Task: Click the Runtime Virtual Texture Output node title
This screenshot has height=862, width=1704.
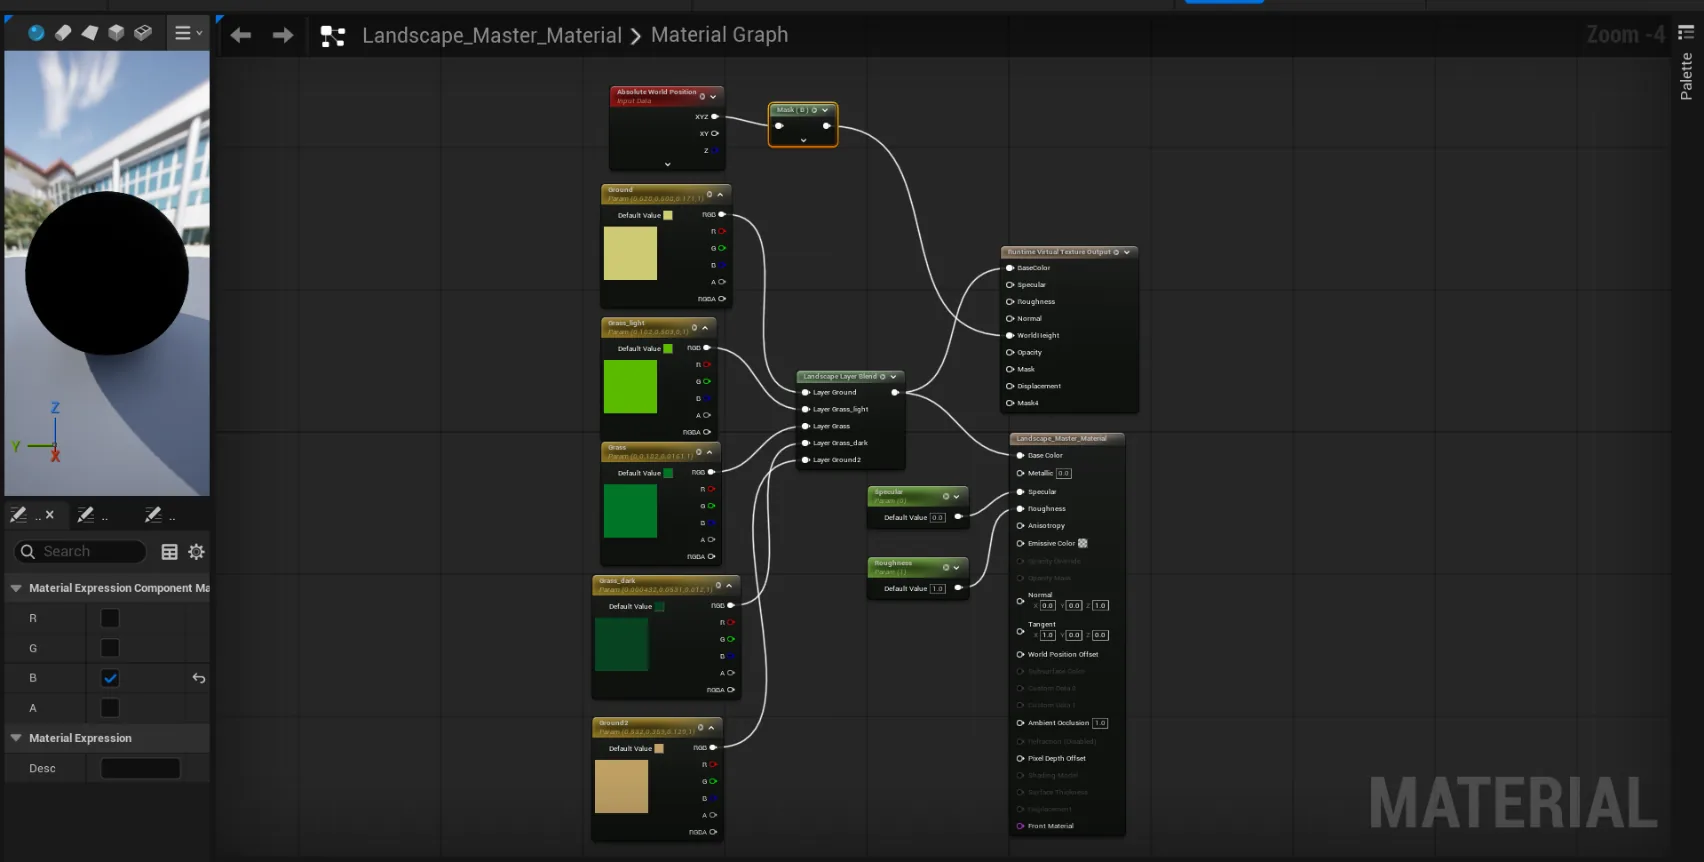Action: coord(1059,252)
